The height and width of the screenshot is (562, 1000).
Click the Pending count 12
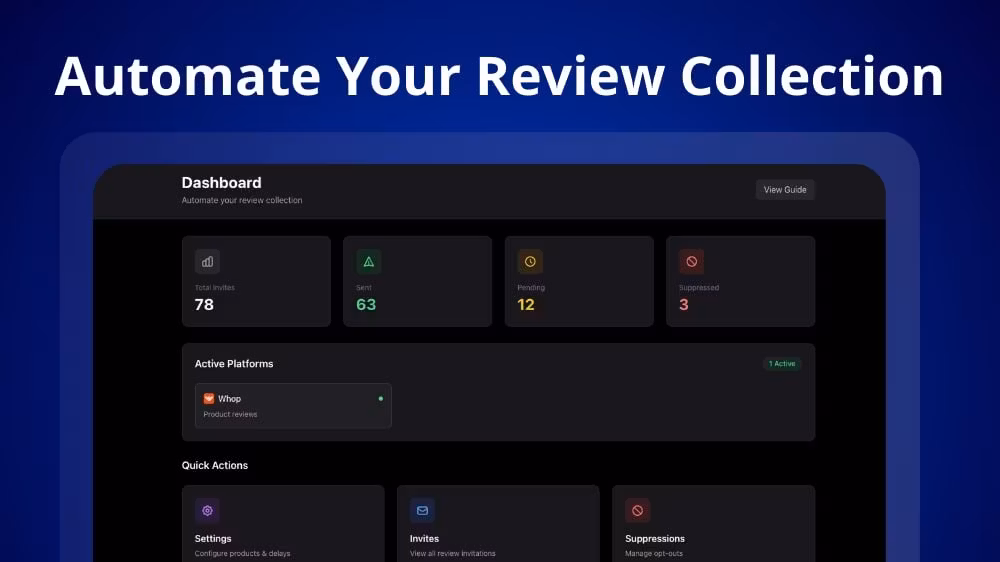click(x=526, y=305)
